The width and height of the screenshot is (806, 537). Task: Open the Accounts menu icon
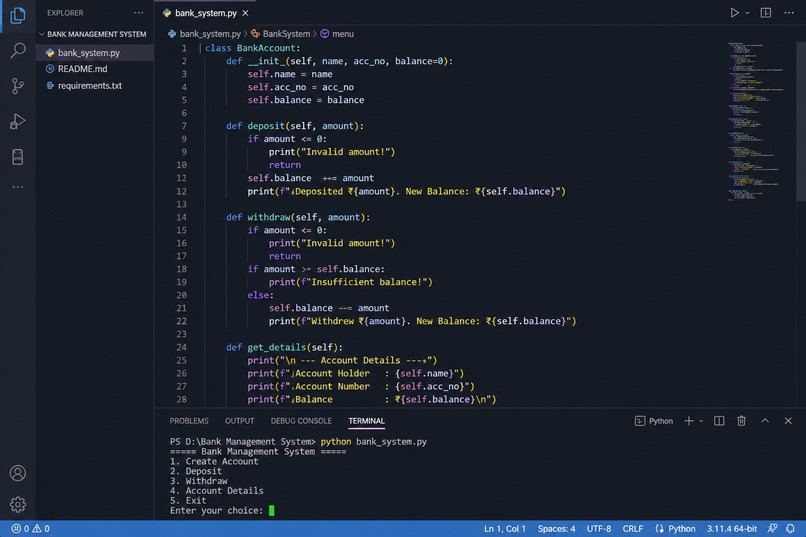17,473
